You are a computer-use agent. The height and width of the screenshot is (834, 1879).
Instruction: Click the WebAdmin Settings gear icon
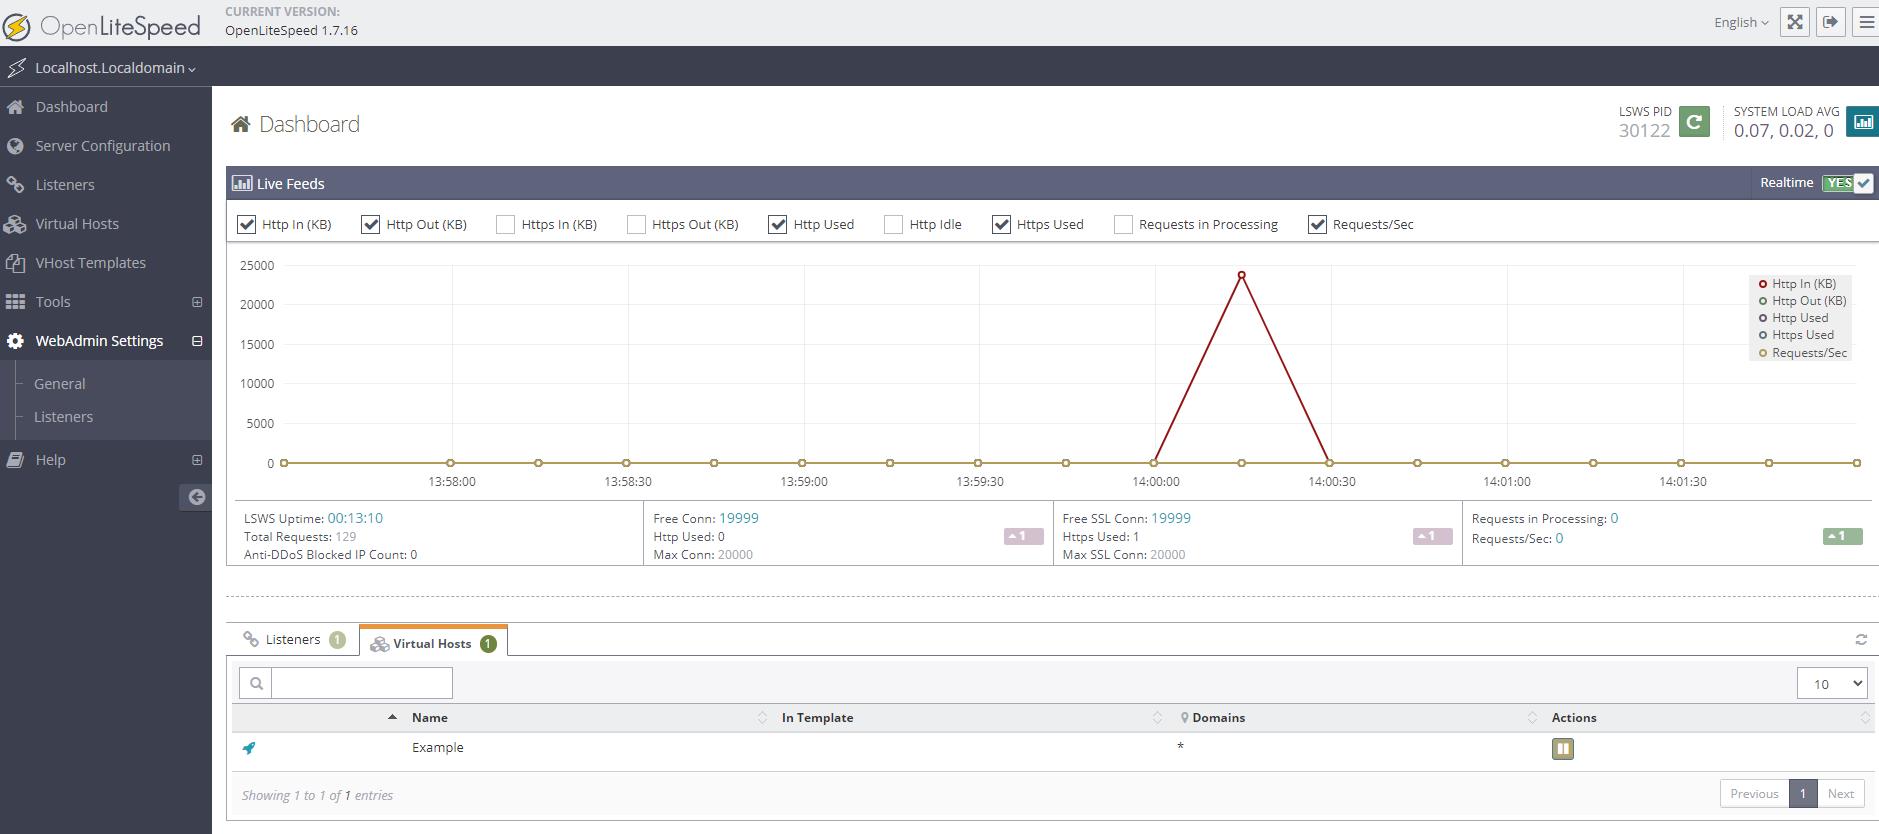(x=15, y=341)
